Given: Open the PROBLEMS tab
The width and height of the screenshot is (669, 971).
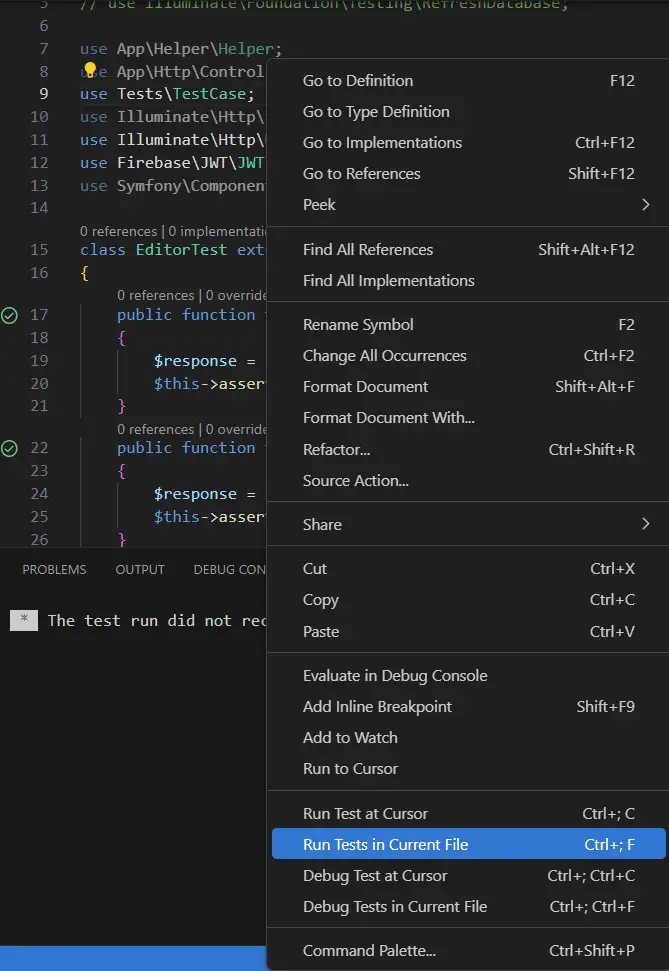Looking at the screenshot, I should (54, 569).
